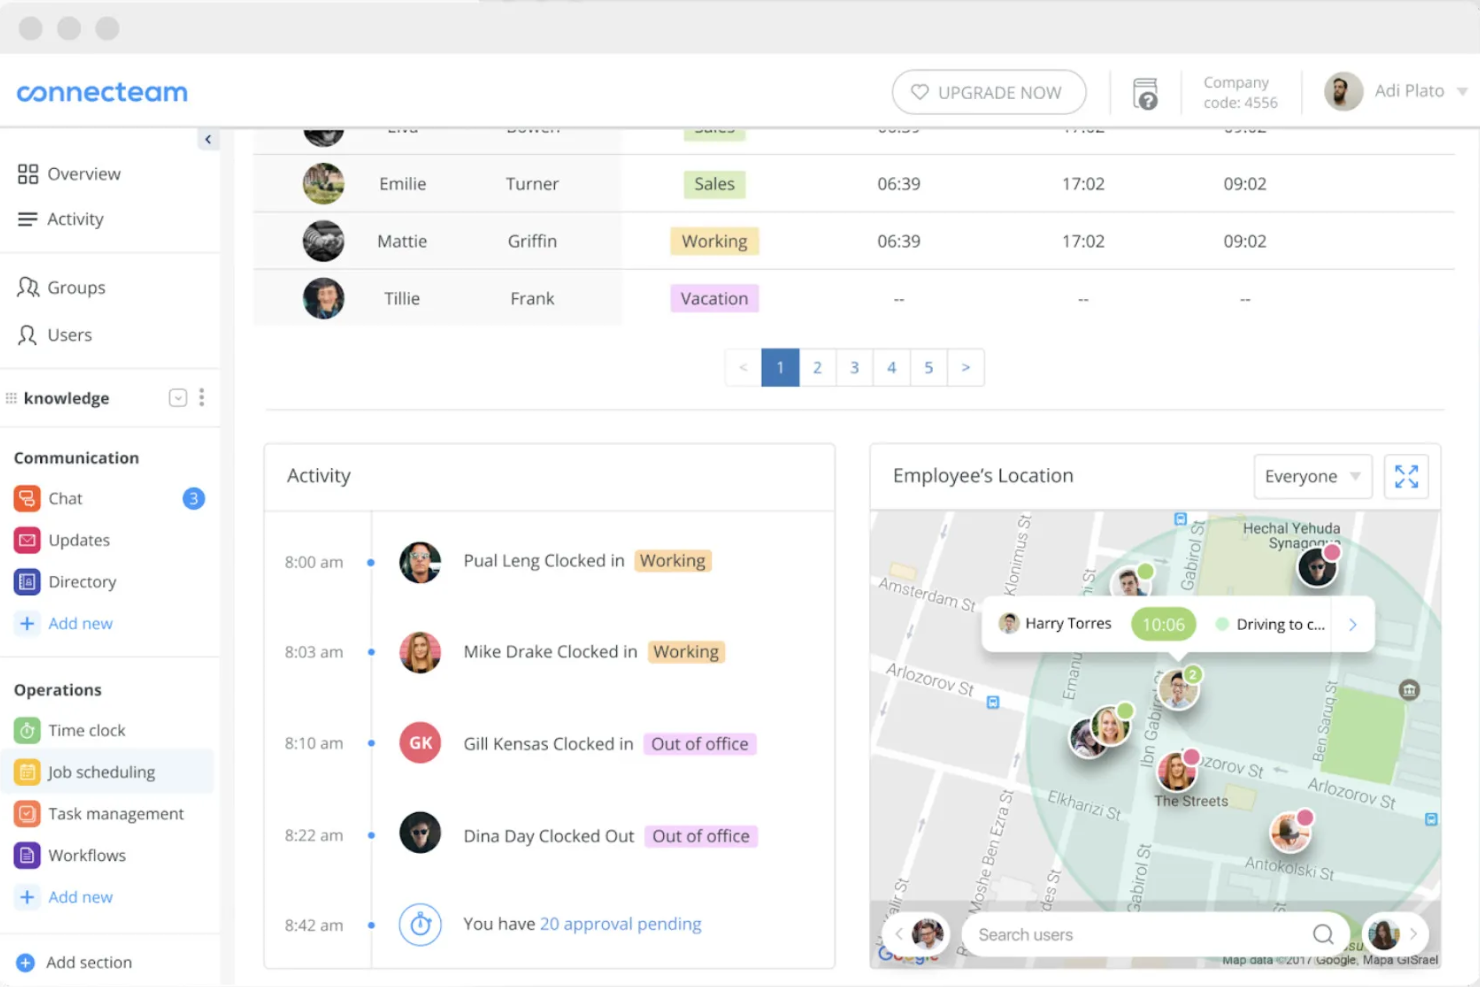Open the 20 approval pending link
Screen dimensions: 1480x987
[x=620, y=924]
